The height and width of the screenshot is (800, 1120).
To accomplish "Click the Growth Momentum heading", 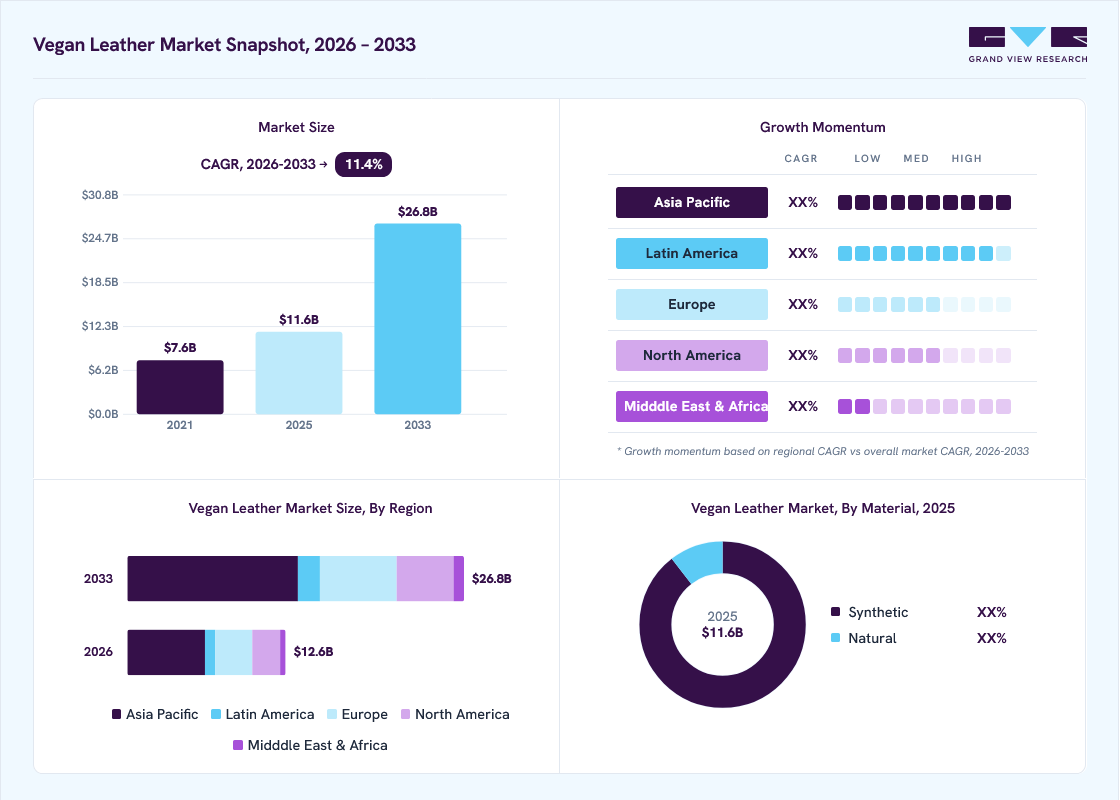I will (x=823, y=127).
